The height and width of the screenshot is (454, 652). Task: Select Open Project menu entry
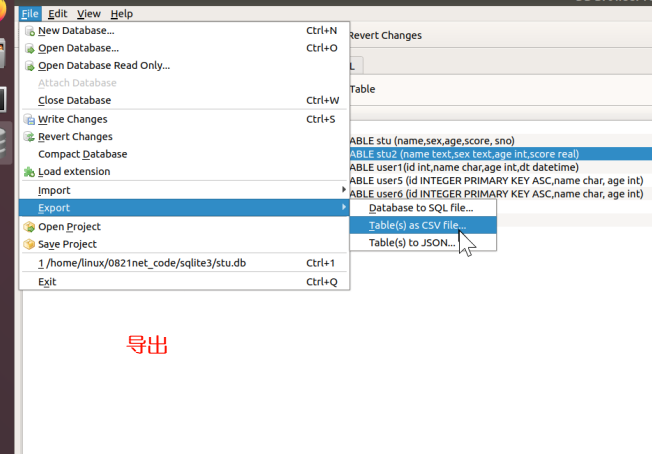tap(184, 227)
